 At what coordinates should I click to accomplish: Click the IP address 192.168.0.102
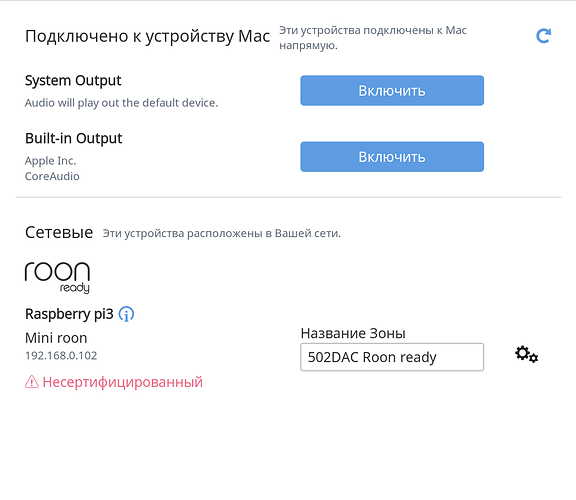(x=61, y=356)
